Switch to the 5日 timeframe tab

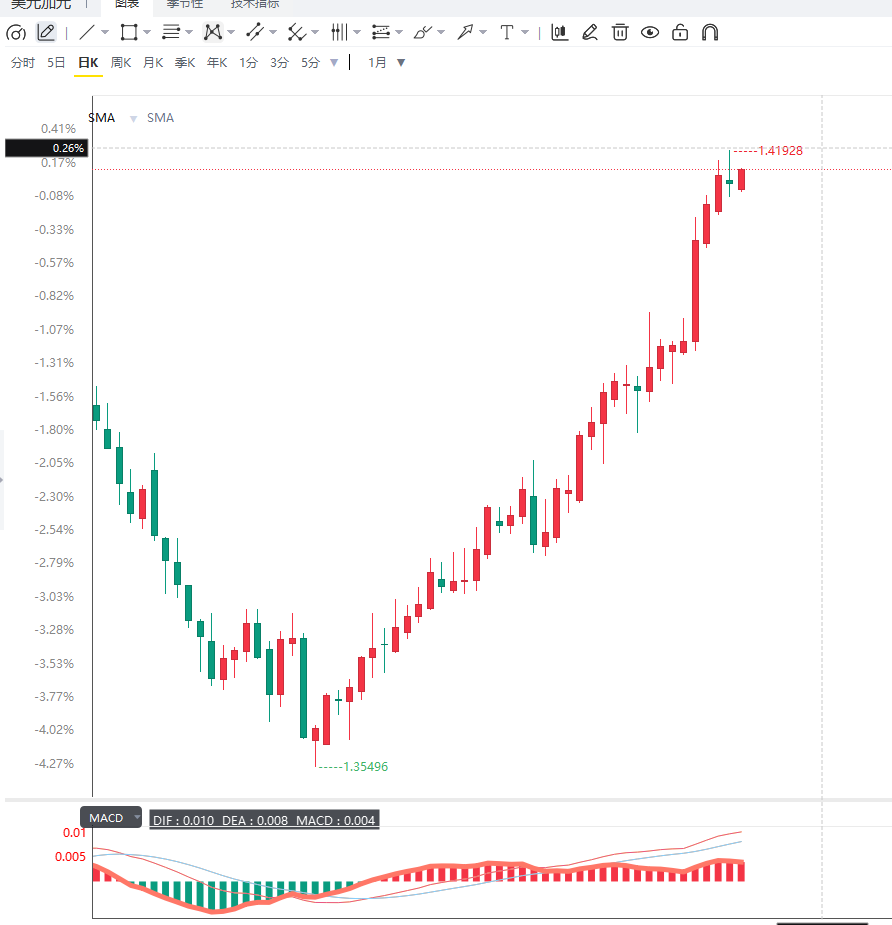(56, 63)
